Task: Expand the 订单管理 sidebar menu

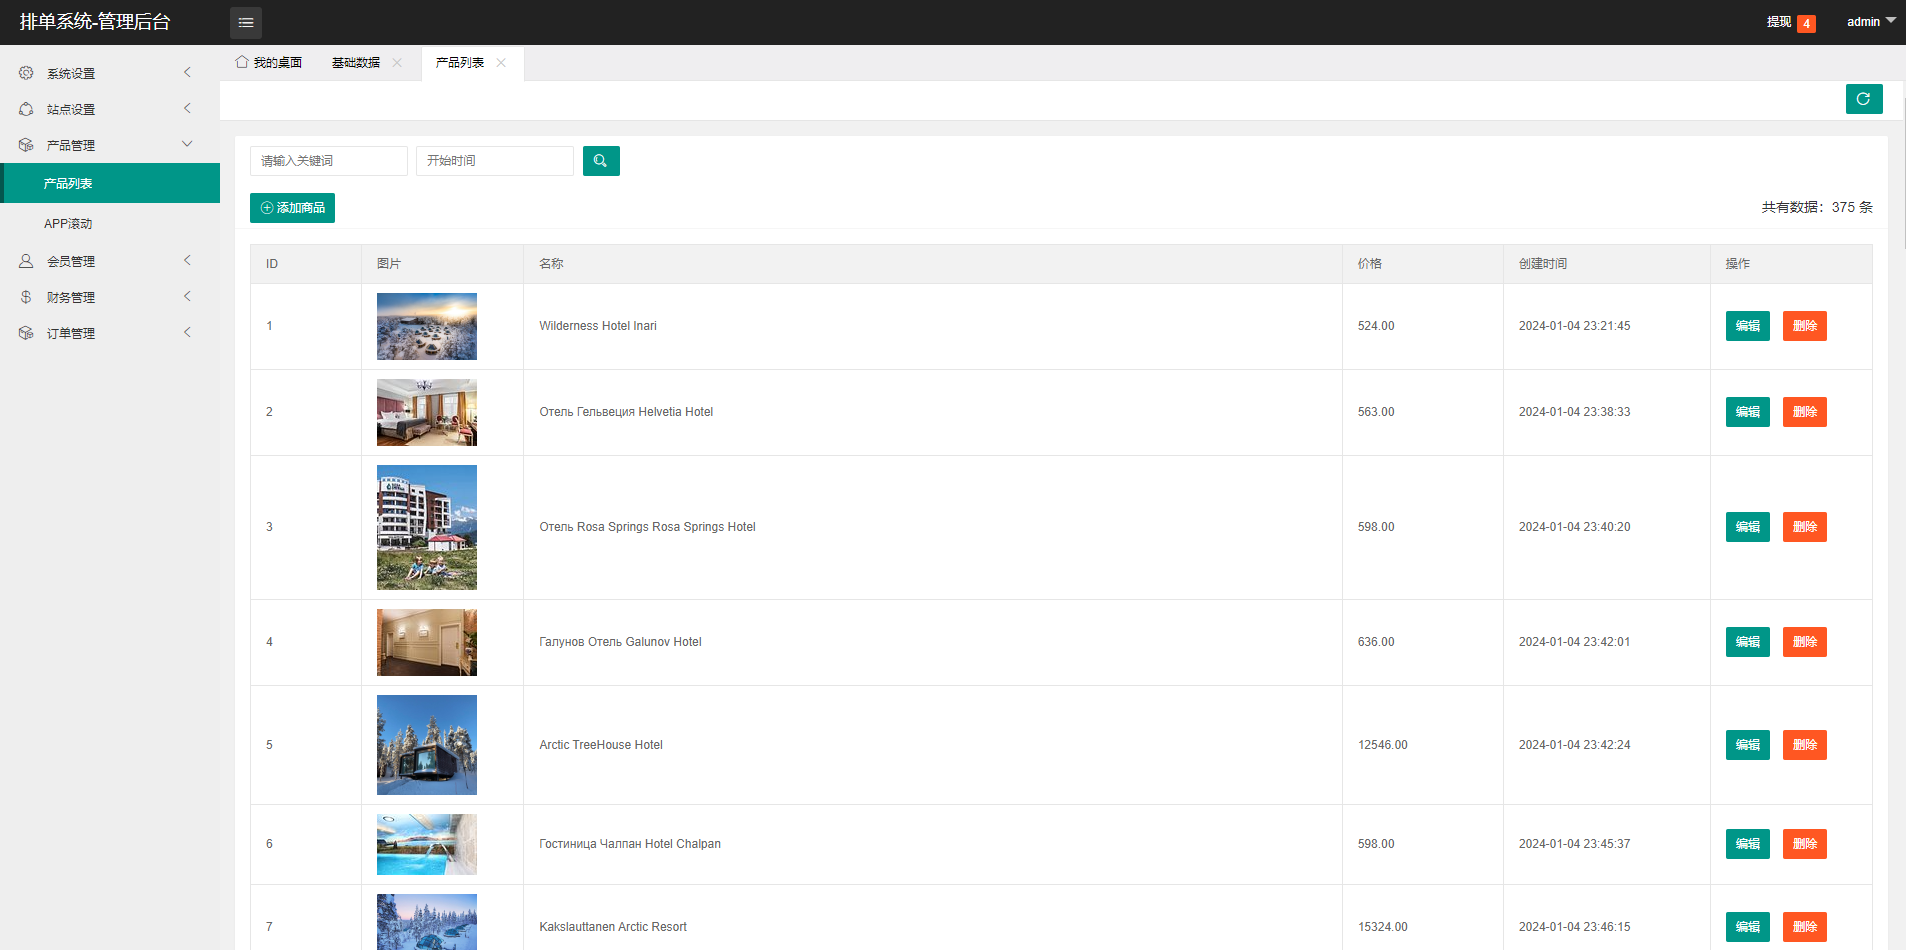Action: tap(110, 333)
